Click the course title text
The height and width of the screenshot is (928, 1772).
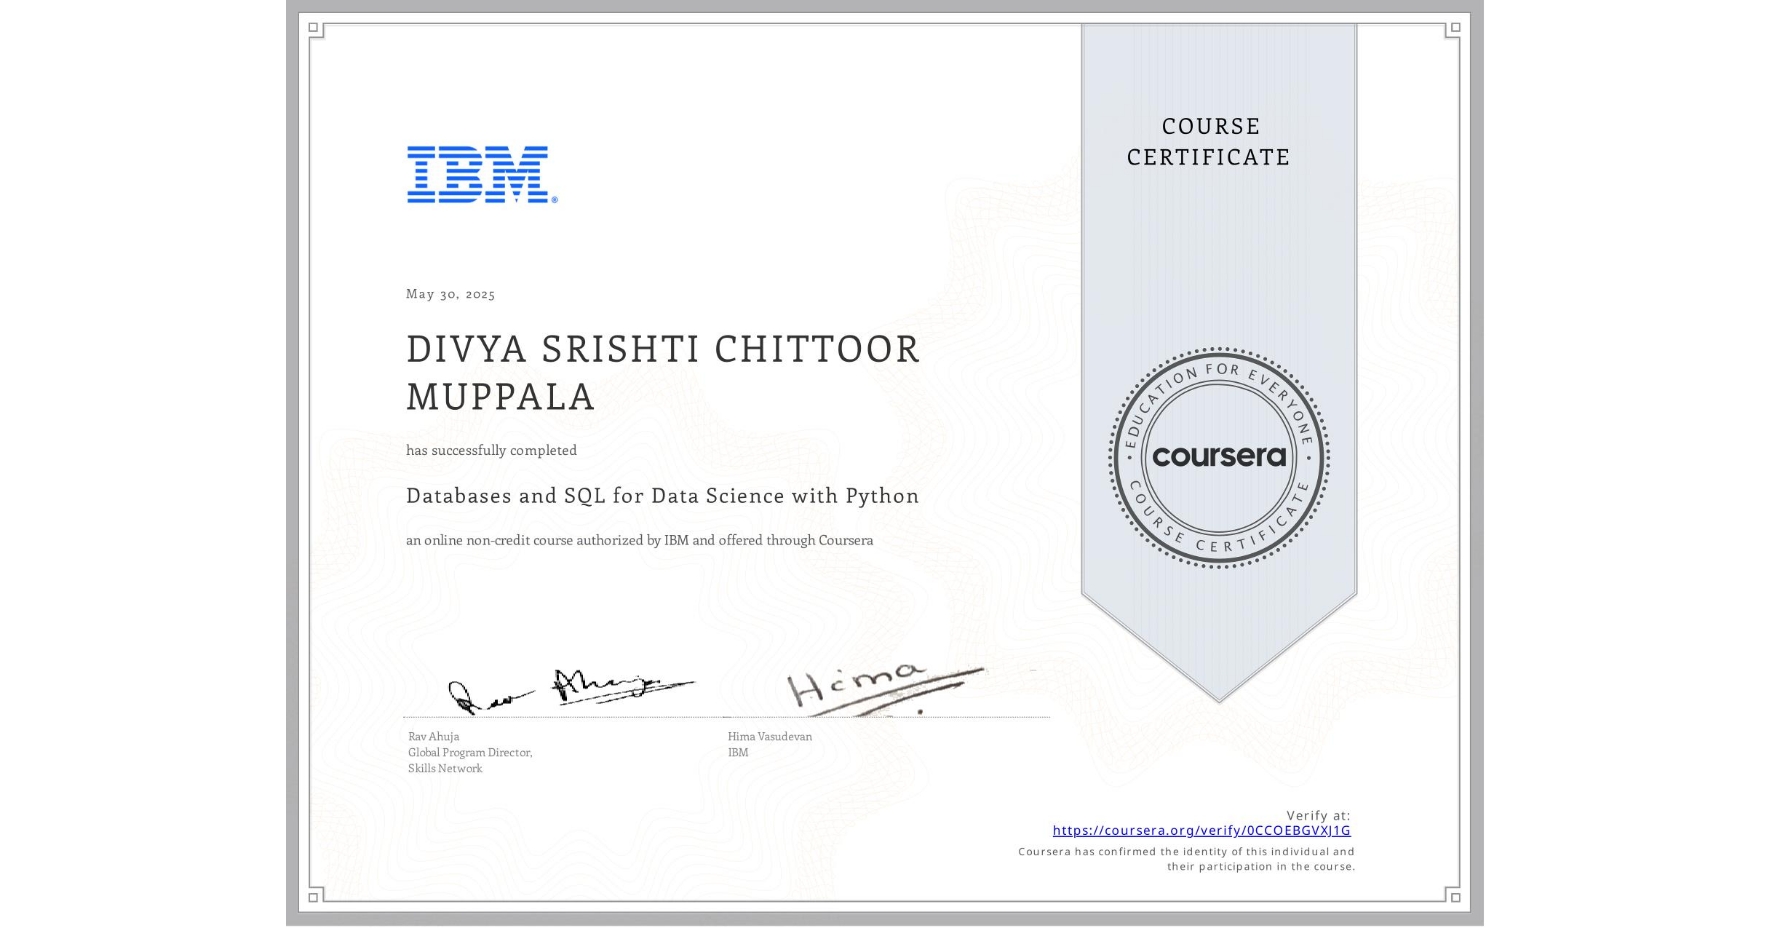pos(662,496)
